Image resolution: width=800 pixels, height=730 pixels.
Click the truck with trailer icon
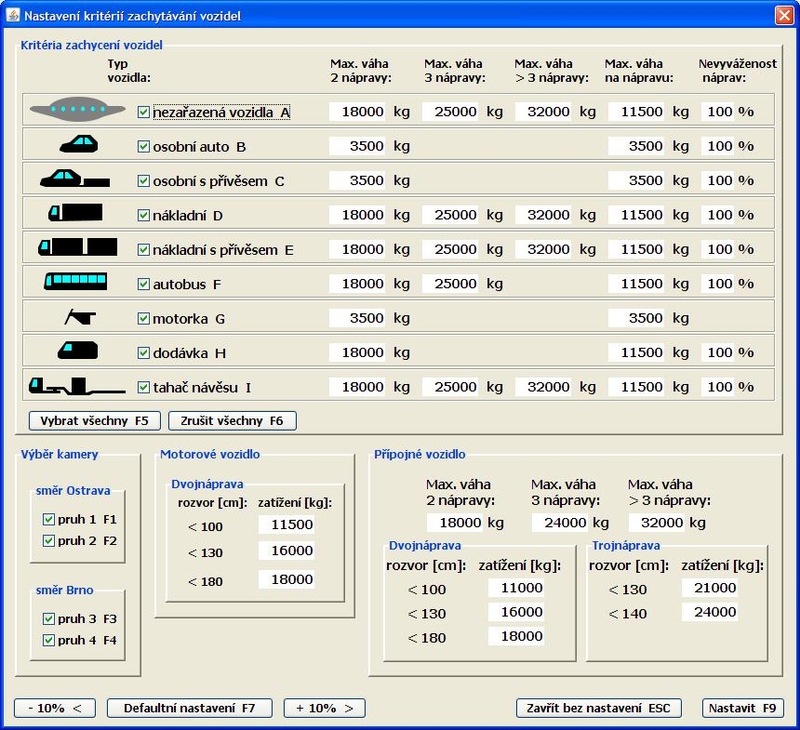click(x=76, y=248)
